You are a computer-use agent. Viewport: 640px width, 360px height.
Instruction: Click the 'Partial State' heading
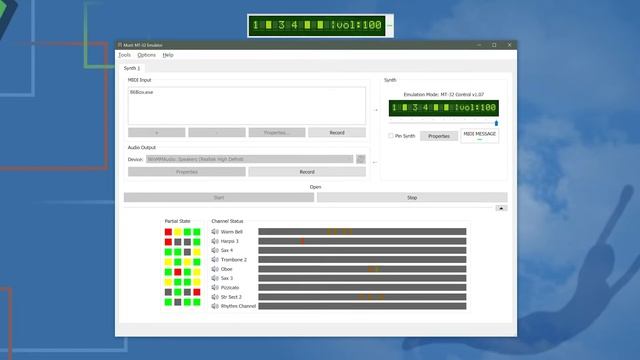178,221
